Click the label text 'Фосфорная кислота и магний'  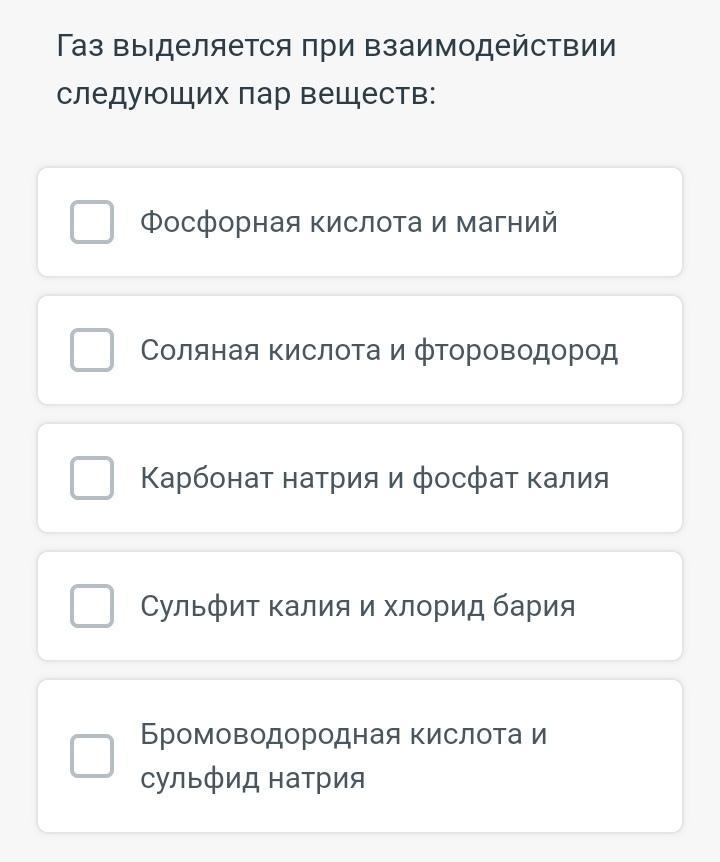click(348, 222)
